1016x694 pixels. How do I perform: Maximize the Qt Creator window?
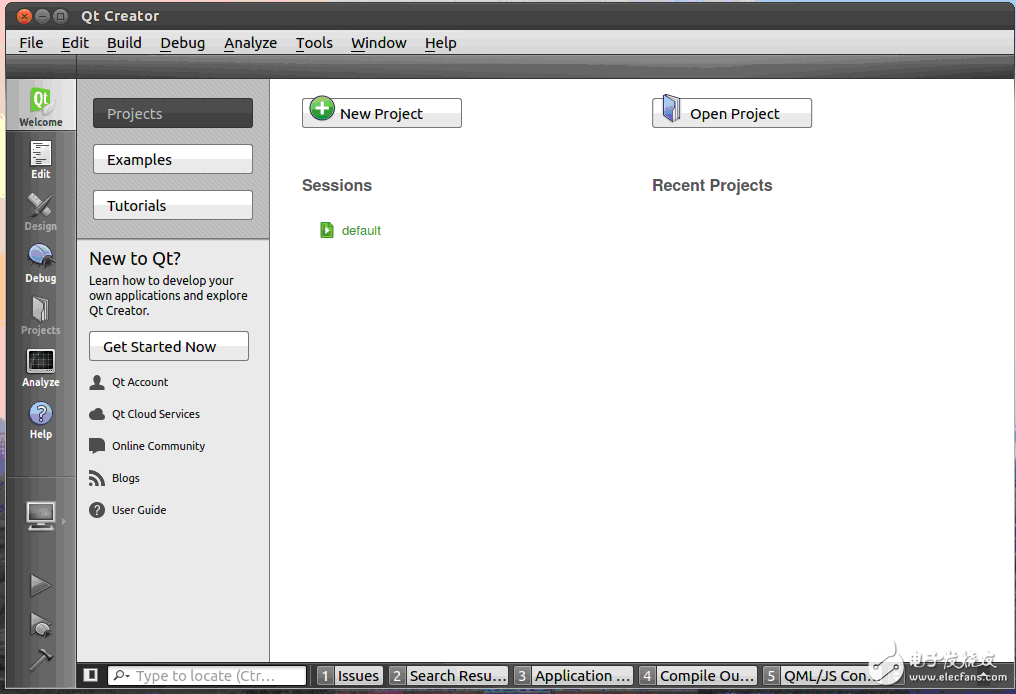click(60, 16)
